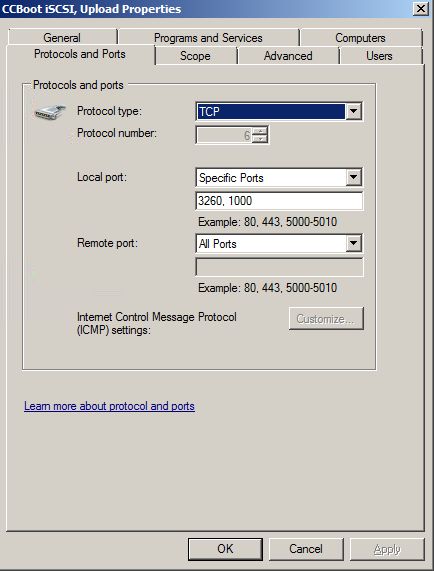Click the empty remote port text field
Image resolution: width=434 pixels, height=571 pixels.
[x=279, y=267]
